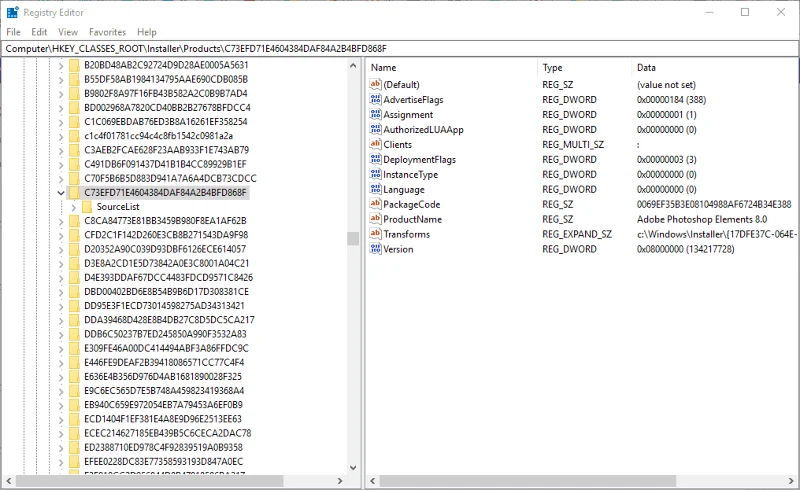The height and width of the screenshot is (490, 800).
Task: Click the tree pane scroll down arrow
Action: 353,468
